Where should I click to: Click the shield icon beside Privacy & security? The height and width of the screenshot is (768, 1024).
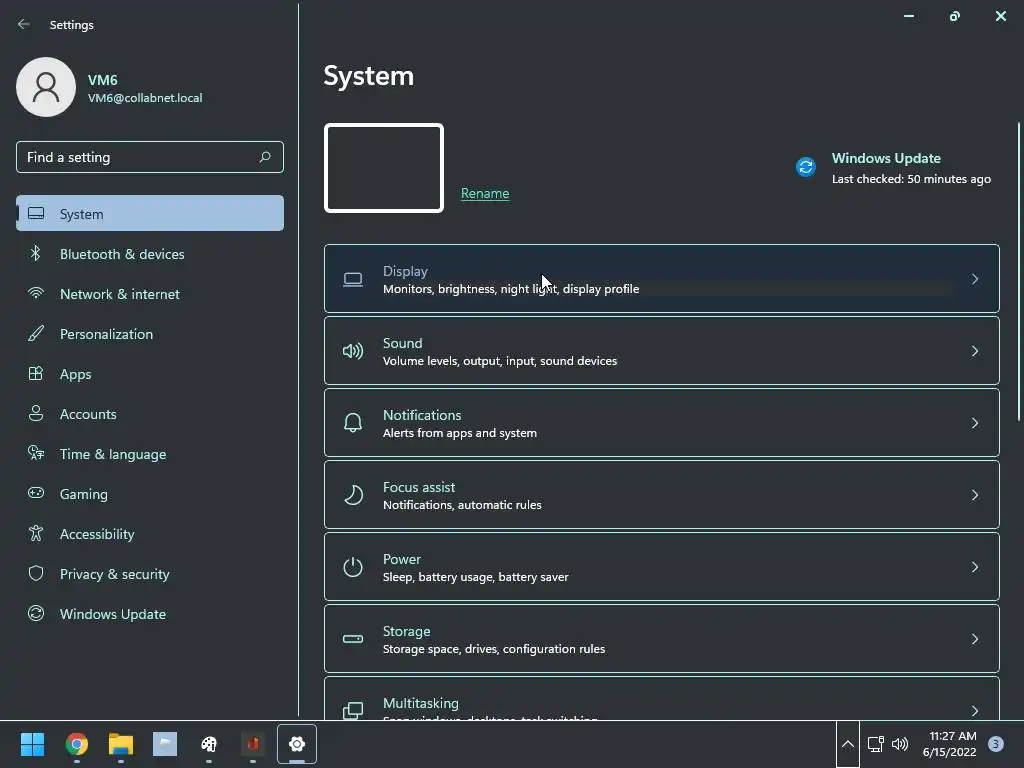(x=36, y=573)
